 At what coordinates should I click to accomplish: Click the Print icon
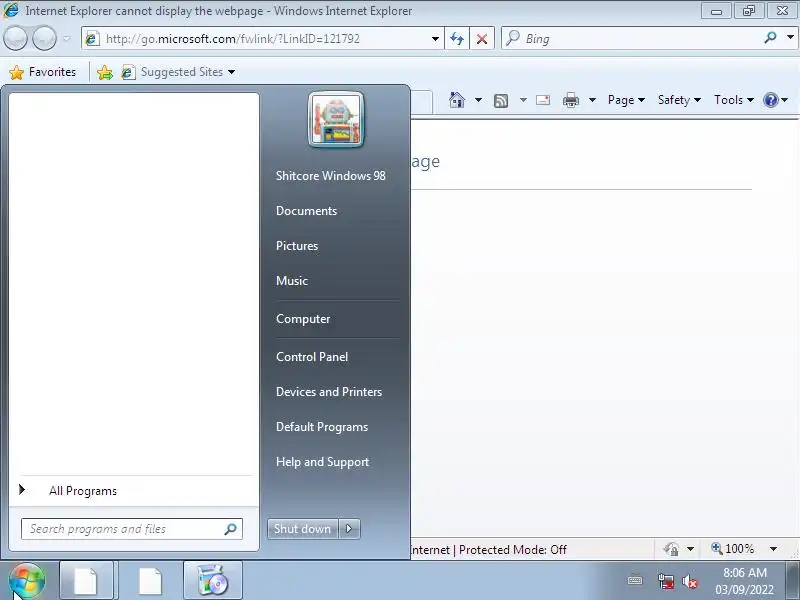click(x=571, y=100)
